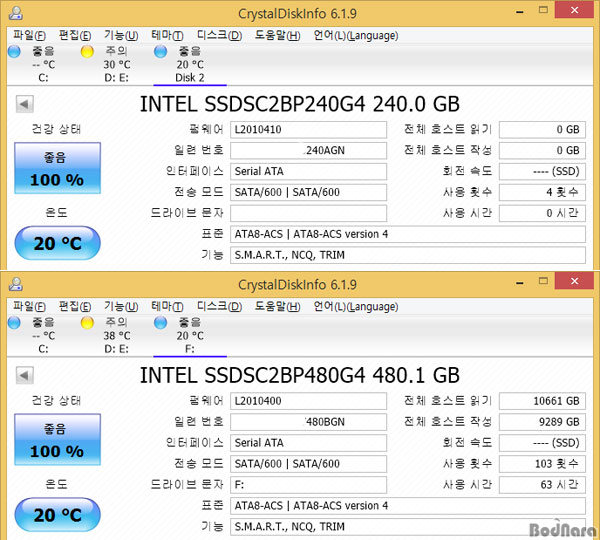
Task: Switch to C: disk tab in bottom window
Action: point(44,336)
